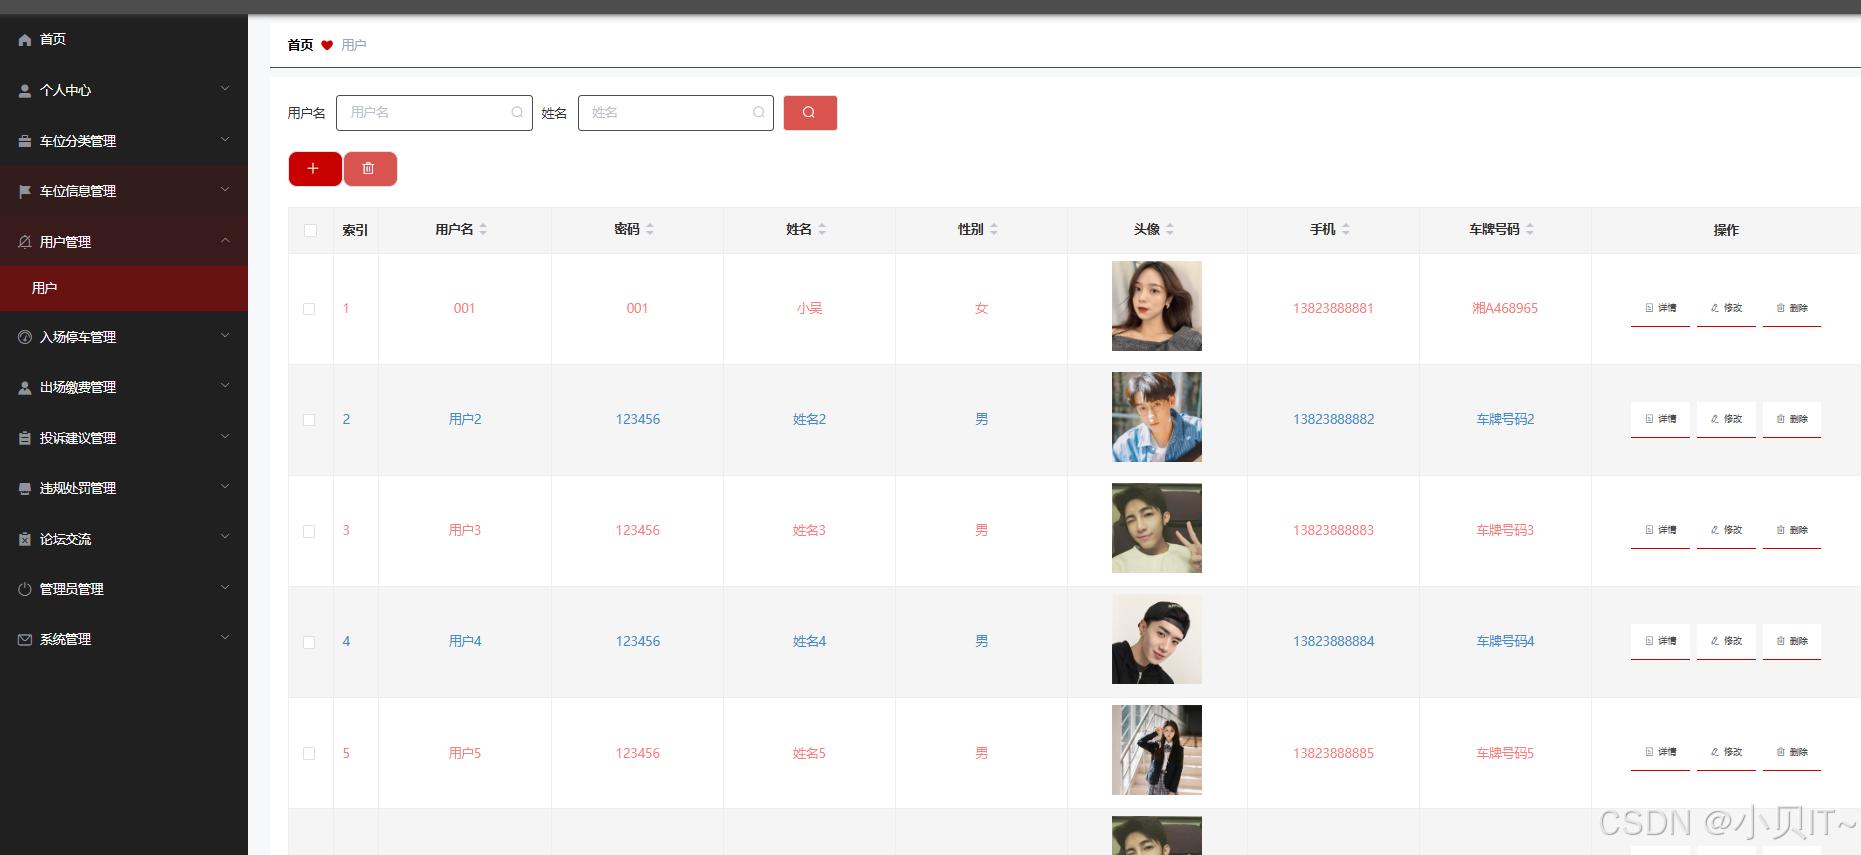Expand the 出场缴费管理 menu chevron

pyautogui.click(x=225, y=386)
